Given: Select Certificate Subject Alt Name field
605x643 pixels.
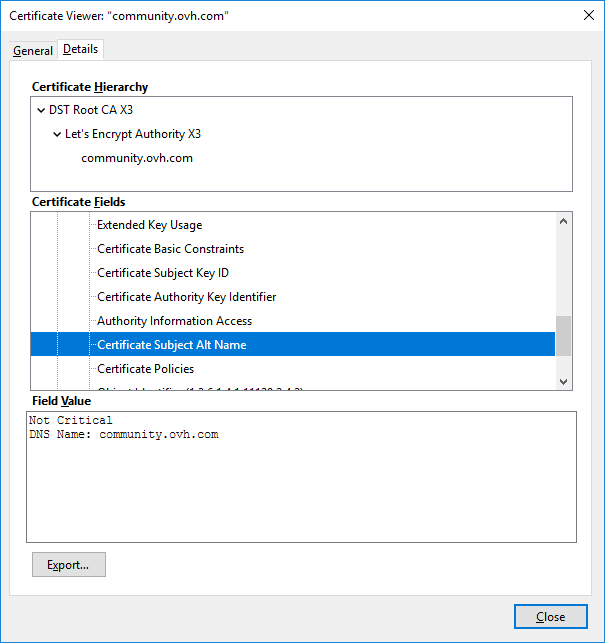Looking at the screenshot, I should click(171, 345).
